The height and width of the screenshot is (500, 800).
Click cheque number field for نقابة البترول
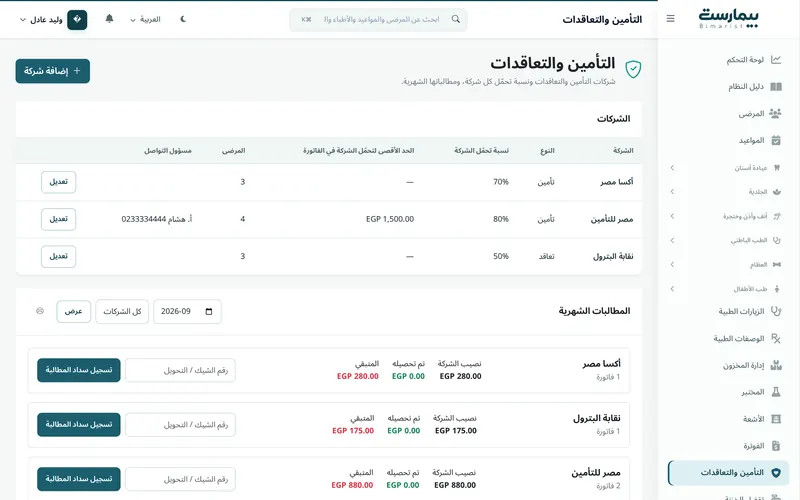tap(180, 424)
